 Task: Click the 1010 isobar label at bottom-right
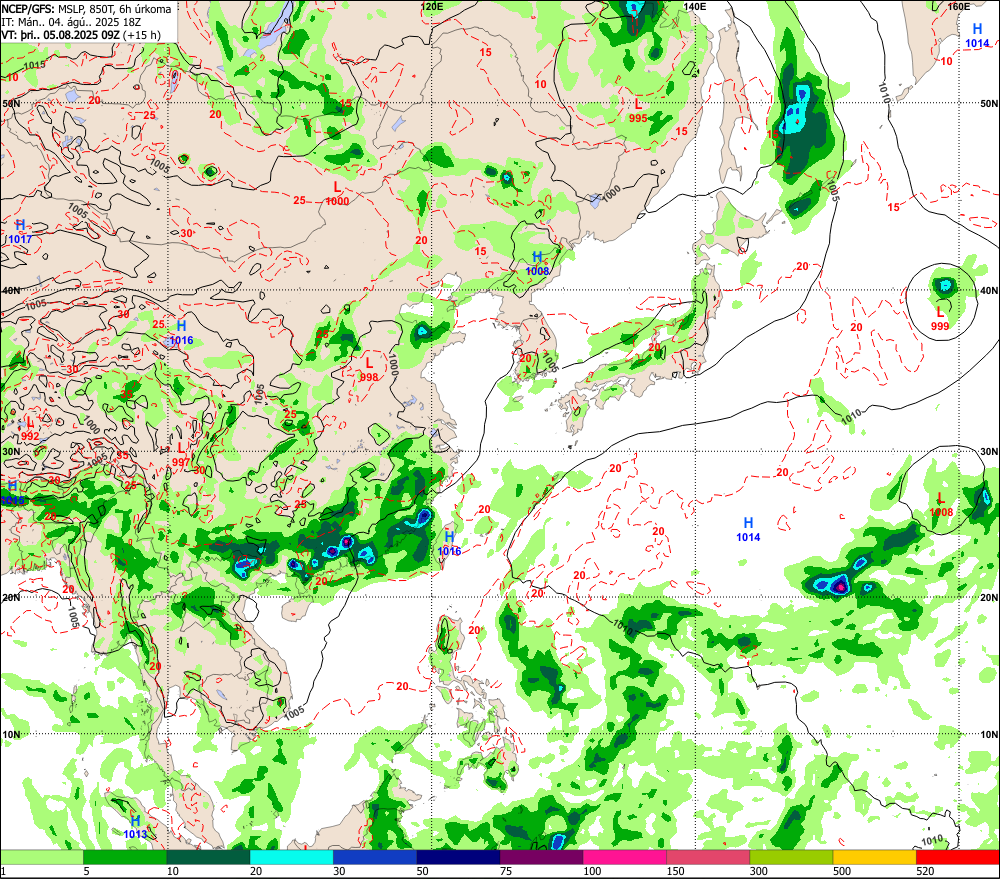[932, 841]
